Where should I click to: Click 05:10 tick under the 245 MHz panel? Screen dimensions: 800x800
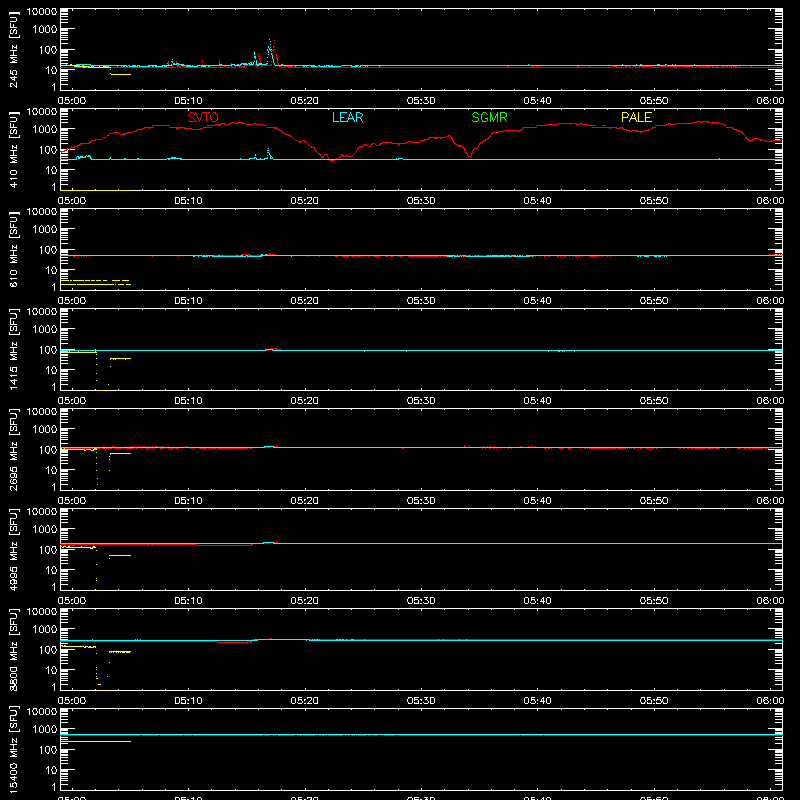(188, 101)
